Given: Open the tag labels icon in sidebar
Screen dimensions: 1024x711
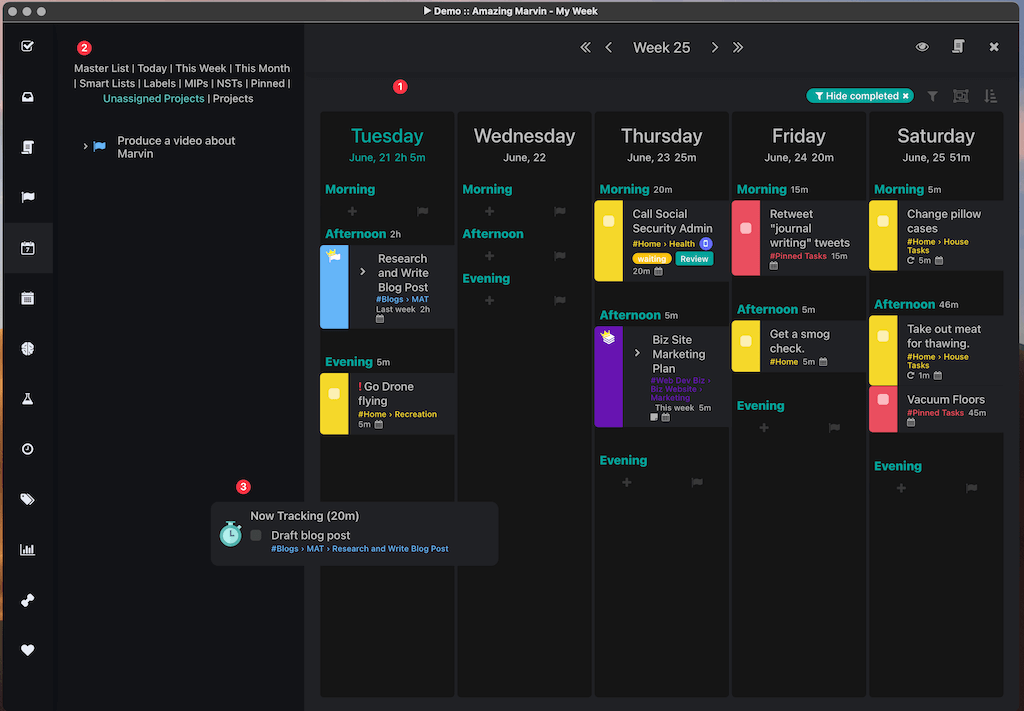Looking at the screenshot, I should 28,500.
